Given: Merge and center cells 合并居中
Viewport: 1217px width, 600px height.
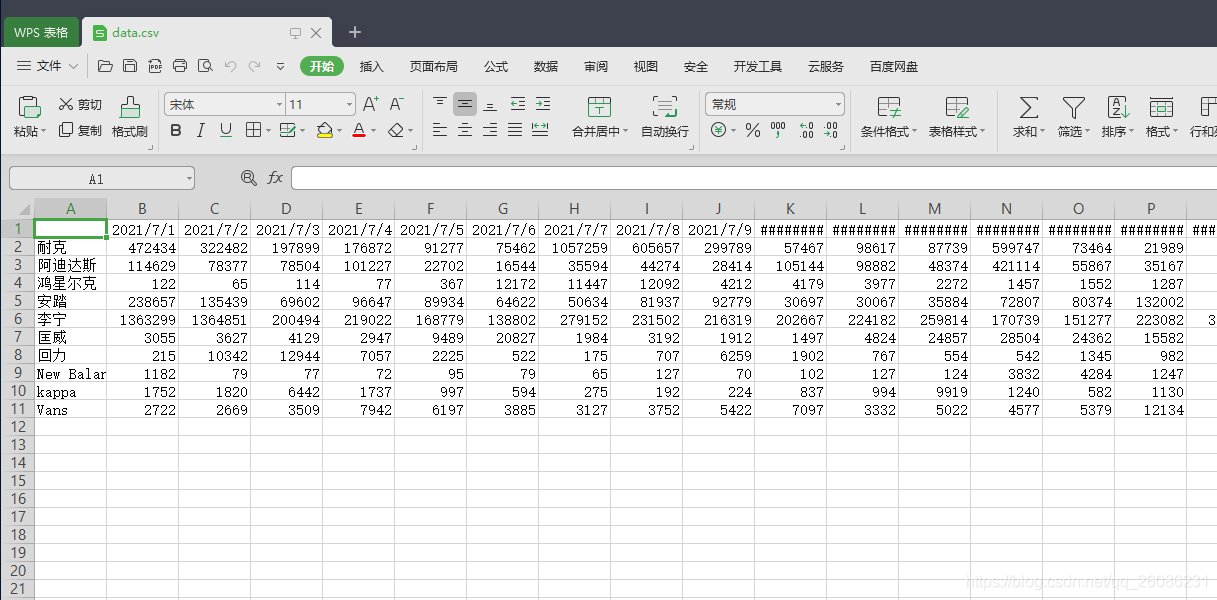Looking at the screenshot, I should [x=599, y=117].
